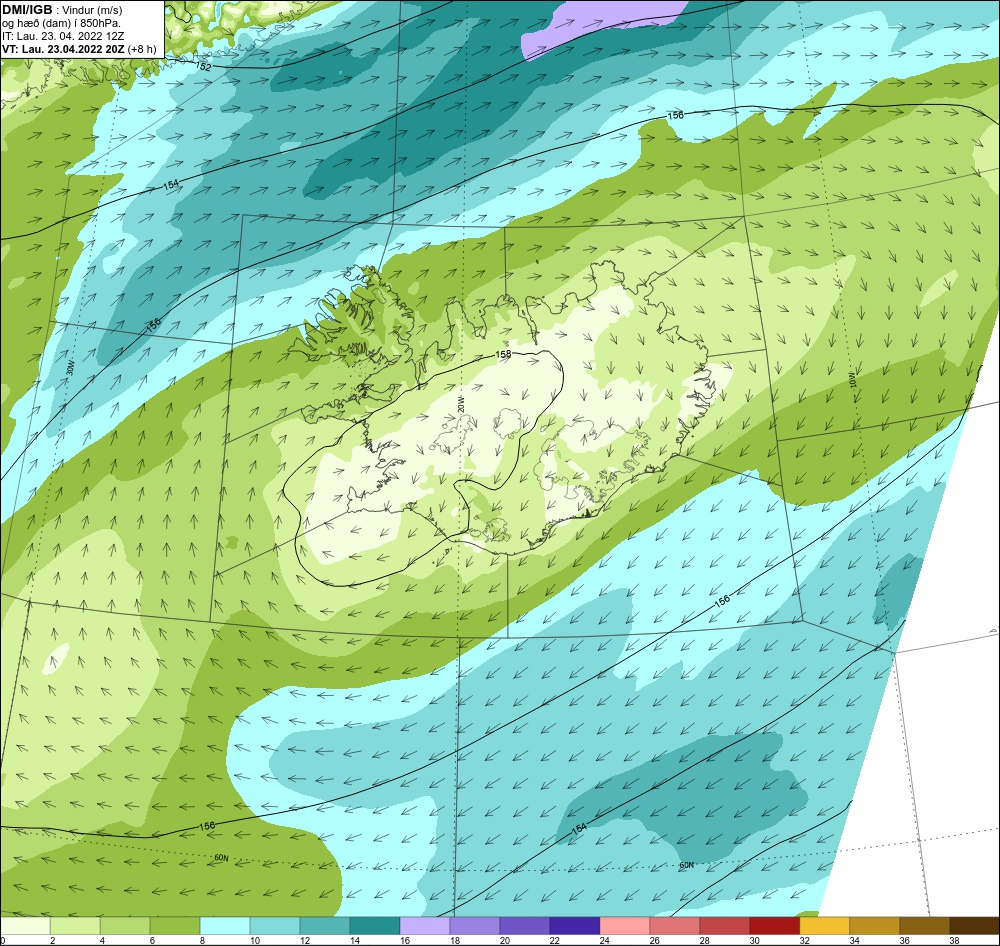The image size is (1000, 946).
Task: Click legend tick value '2'
Action: pyautogui.click(x=52, y=940)
